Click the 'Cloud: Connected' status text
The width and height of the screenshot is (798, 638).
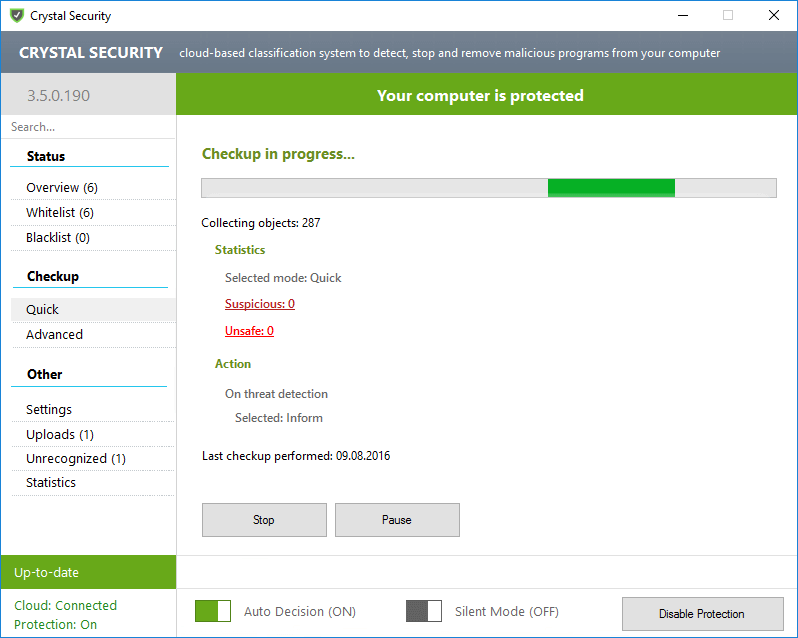[66, 605]
